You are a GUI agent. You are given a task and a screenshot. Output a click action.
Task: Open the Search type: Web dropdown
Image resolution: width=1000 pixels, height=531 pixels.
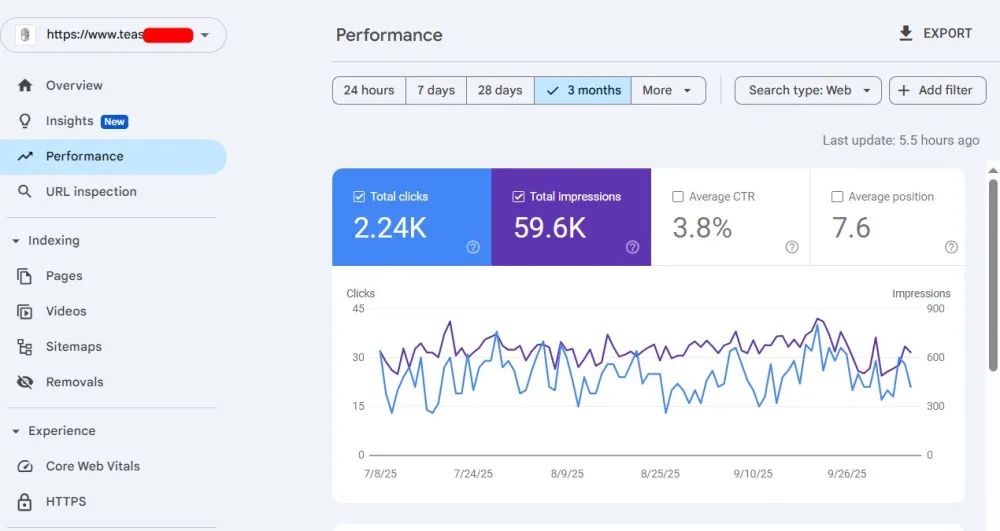pos(808,90)
